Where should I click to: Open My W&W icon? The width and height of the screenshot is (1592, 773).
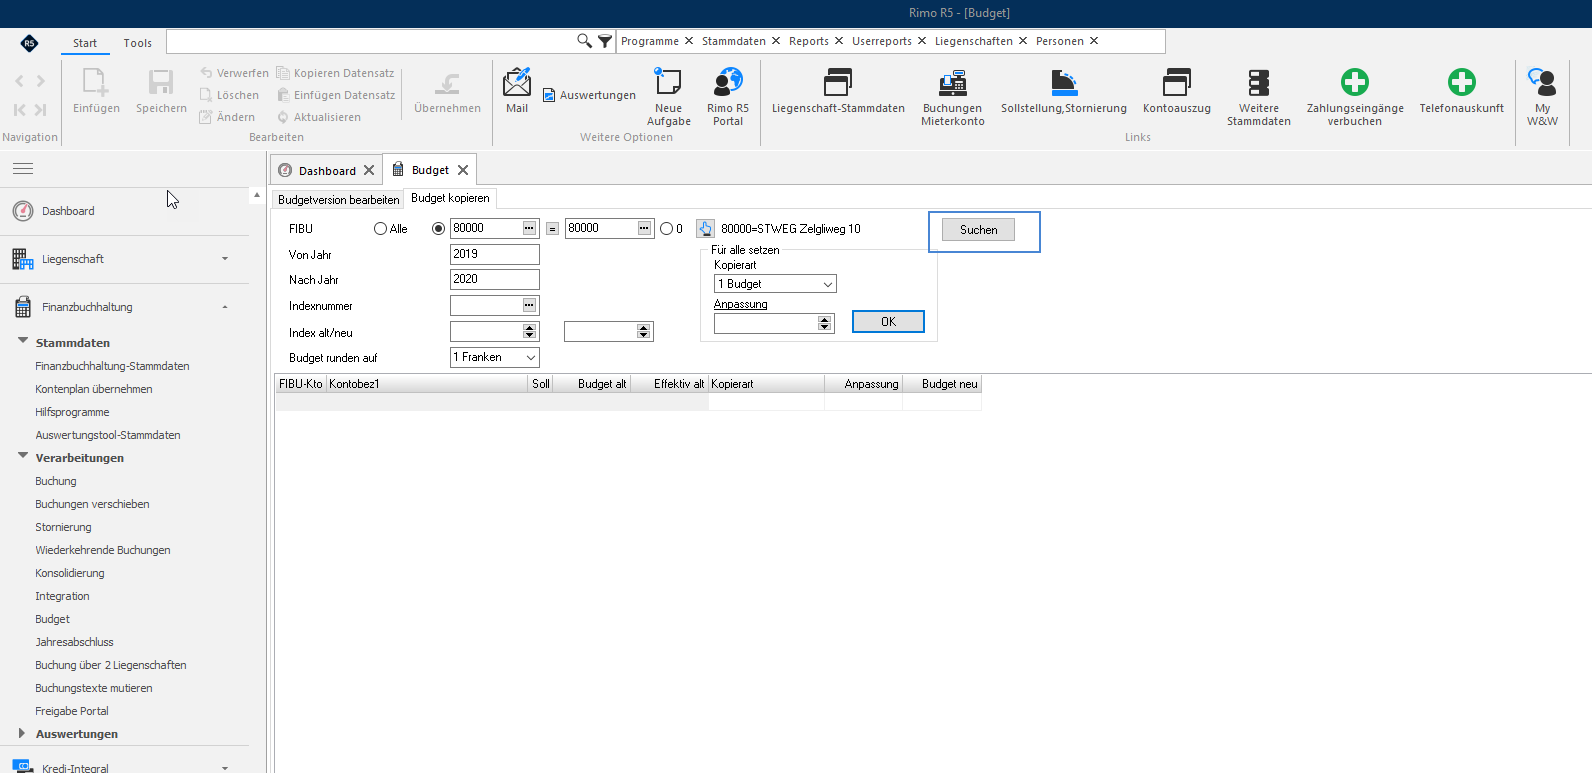pyautogui.click(x=1542, y=82)
